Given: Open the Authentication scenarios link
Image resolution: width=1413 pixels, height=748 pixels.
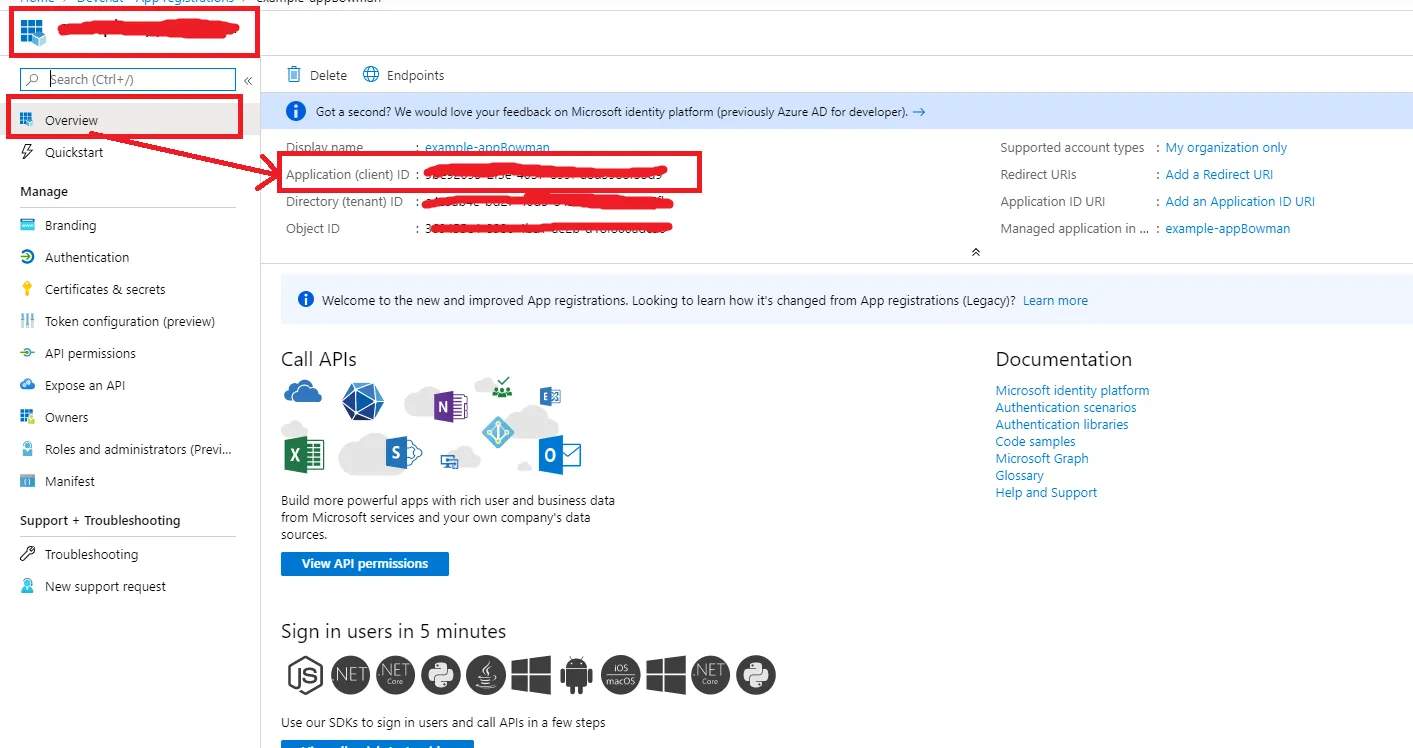Looking at the screenshot, I should 1066,407.
